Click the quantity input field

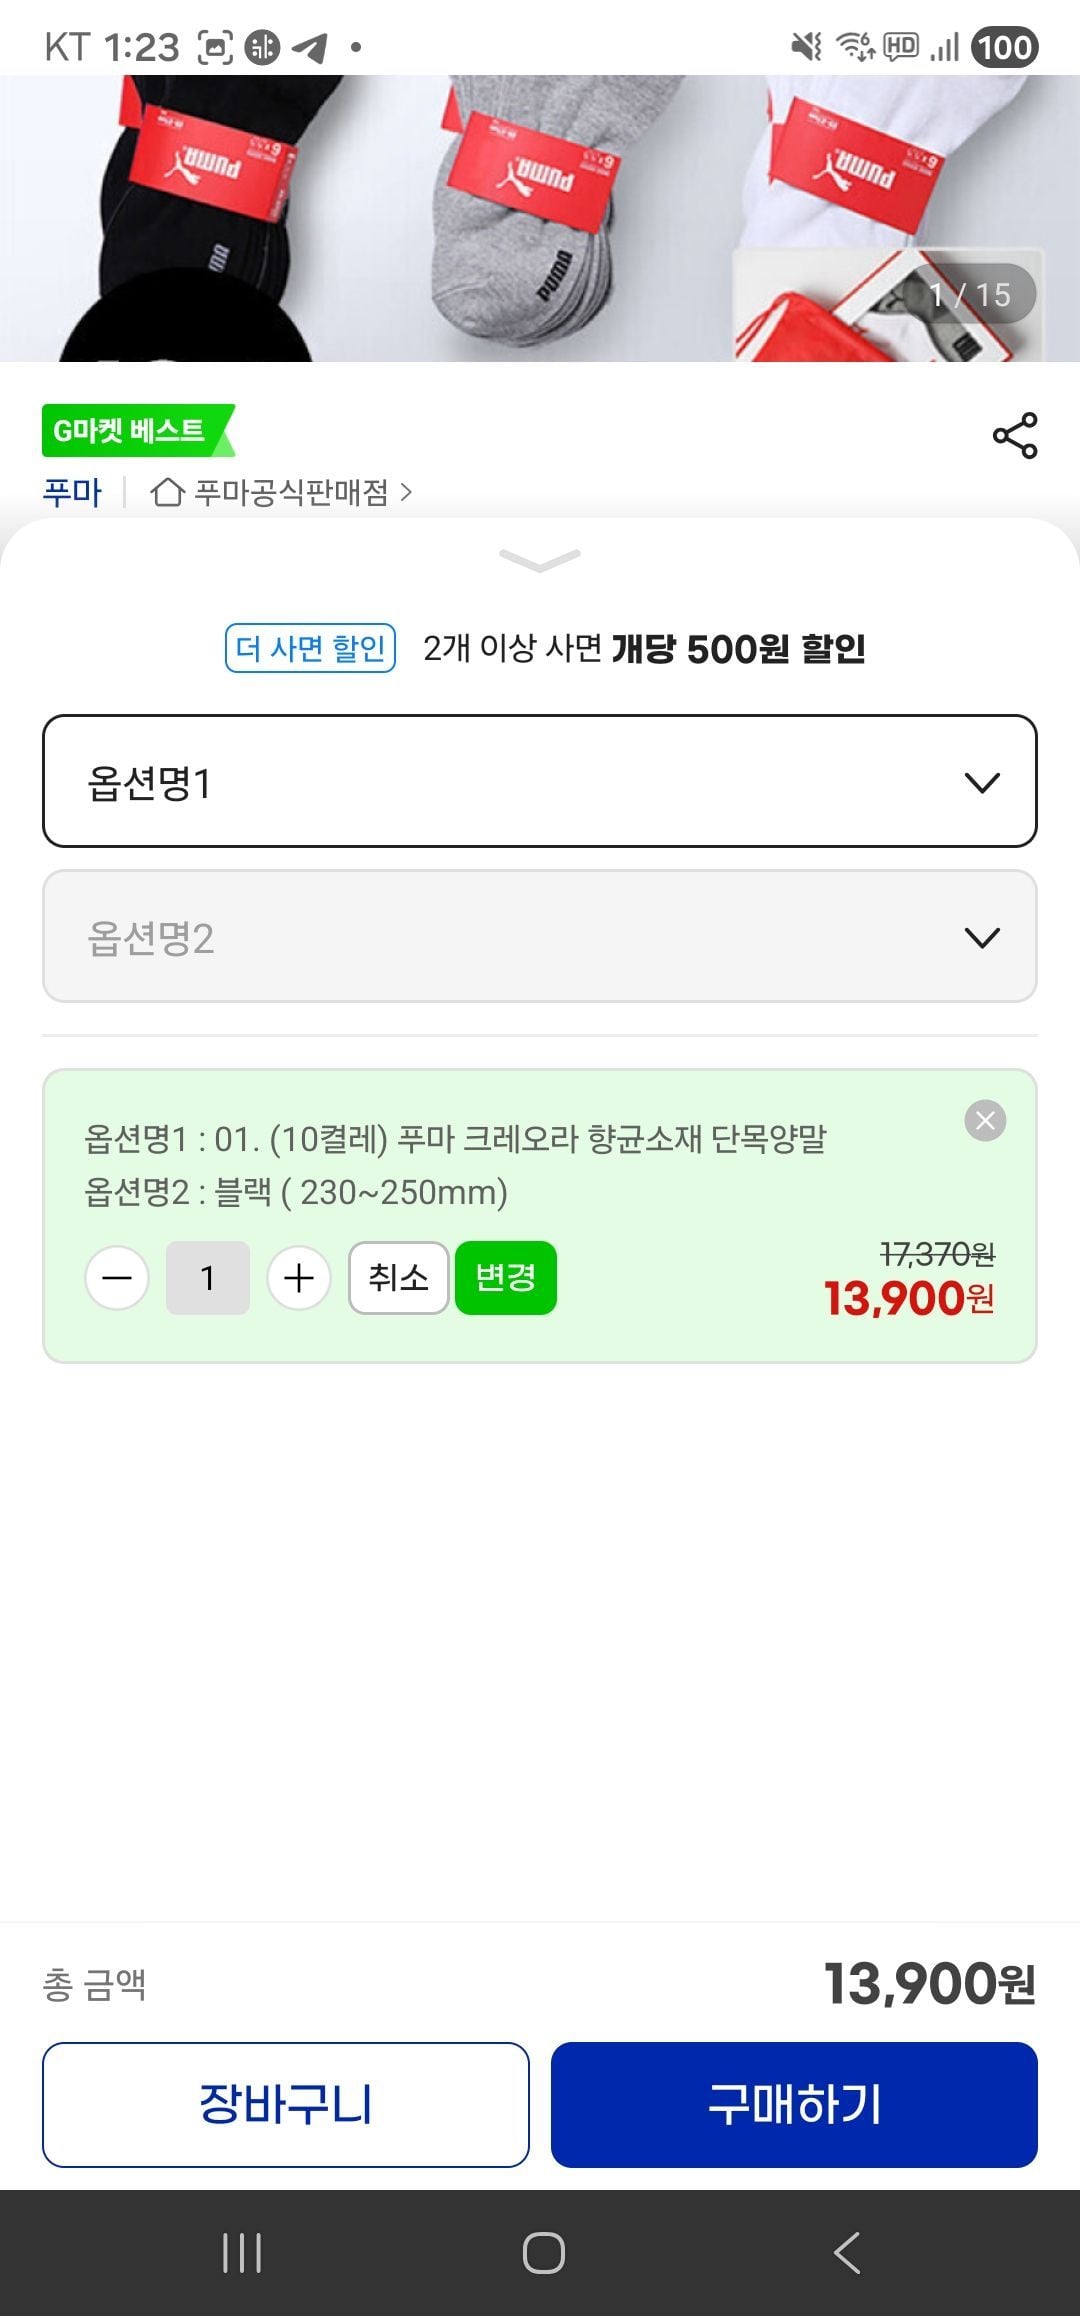point(208,1278)
